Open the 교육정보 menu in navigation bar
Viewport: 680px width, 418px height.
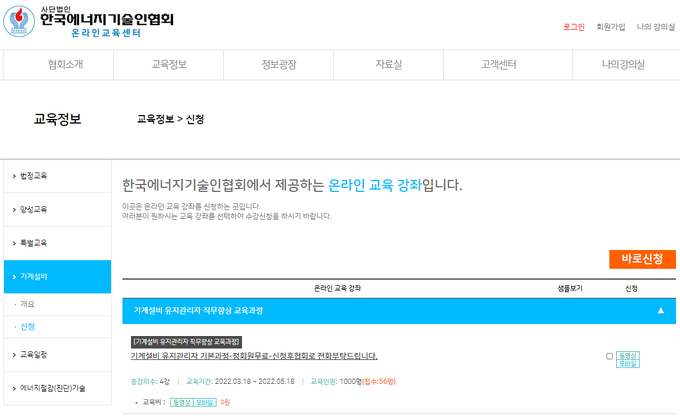[x=169, y=65]
